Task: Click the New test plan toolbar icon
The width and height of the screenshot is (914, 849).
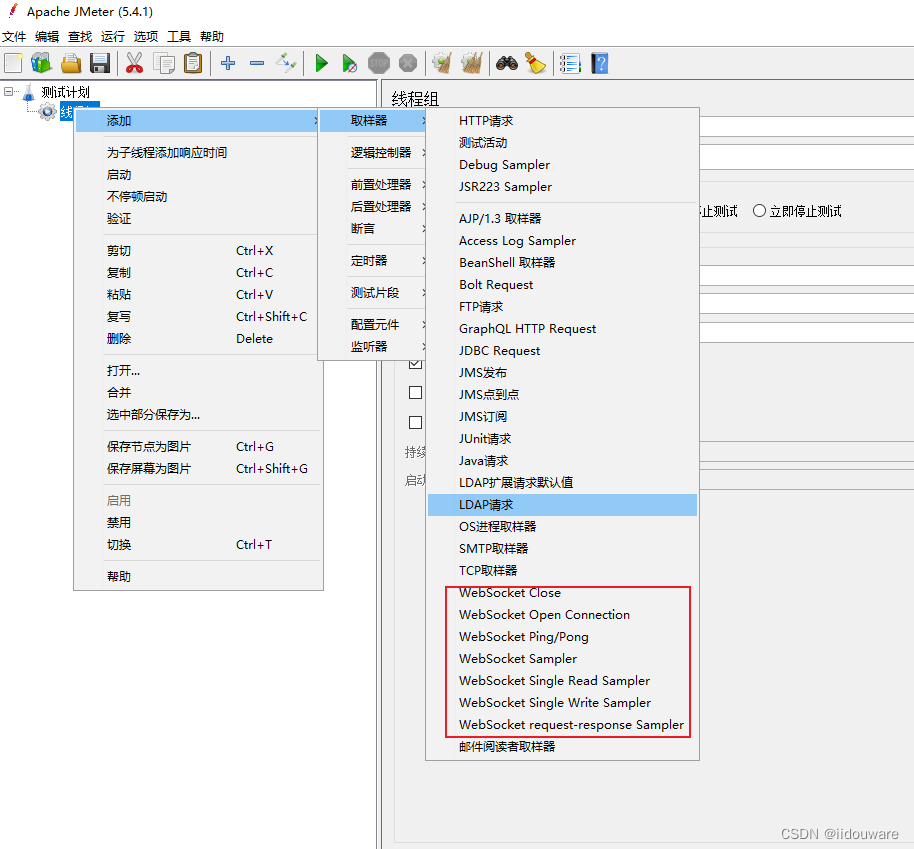Action: [13, 63]
